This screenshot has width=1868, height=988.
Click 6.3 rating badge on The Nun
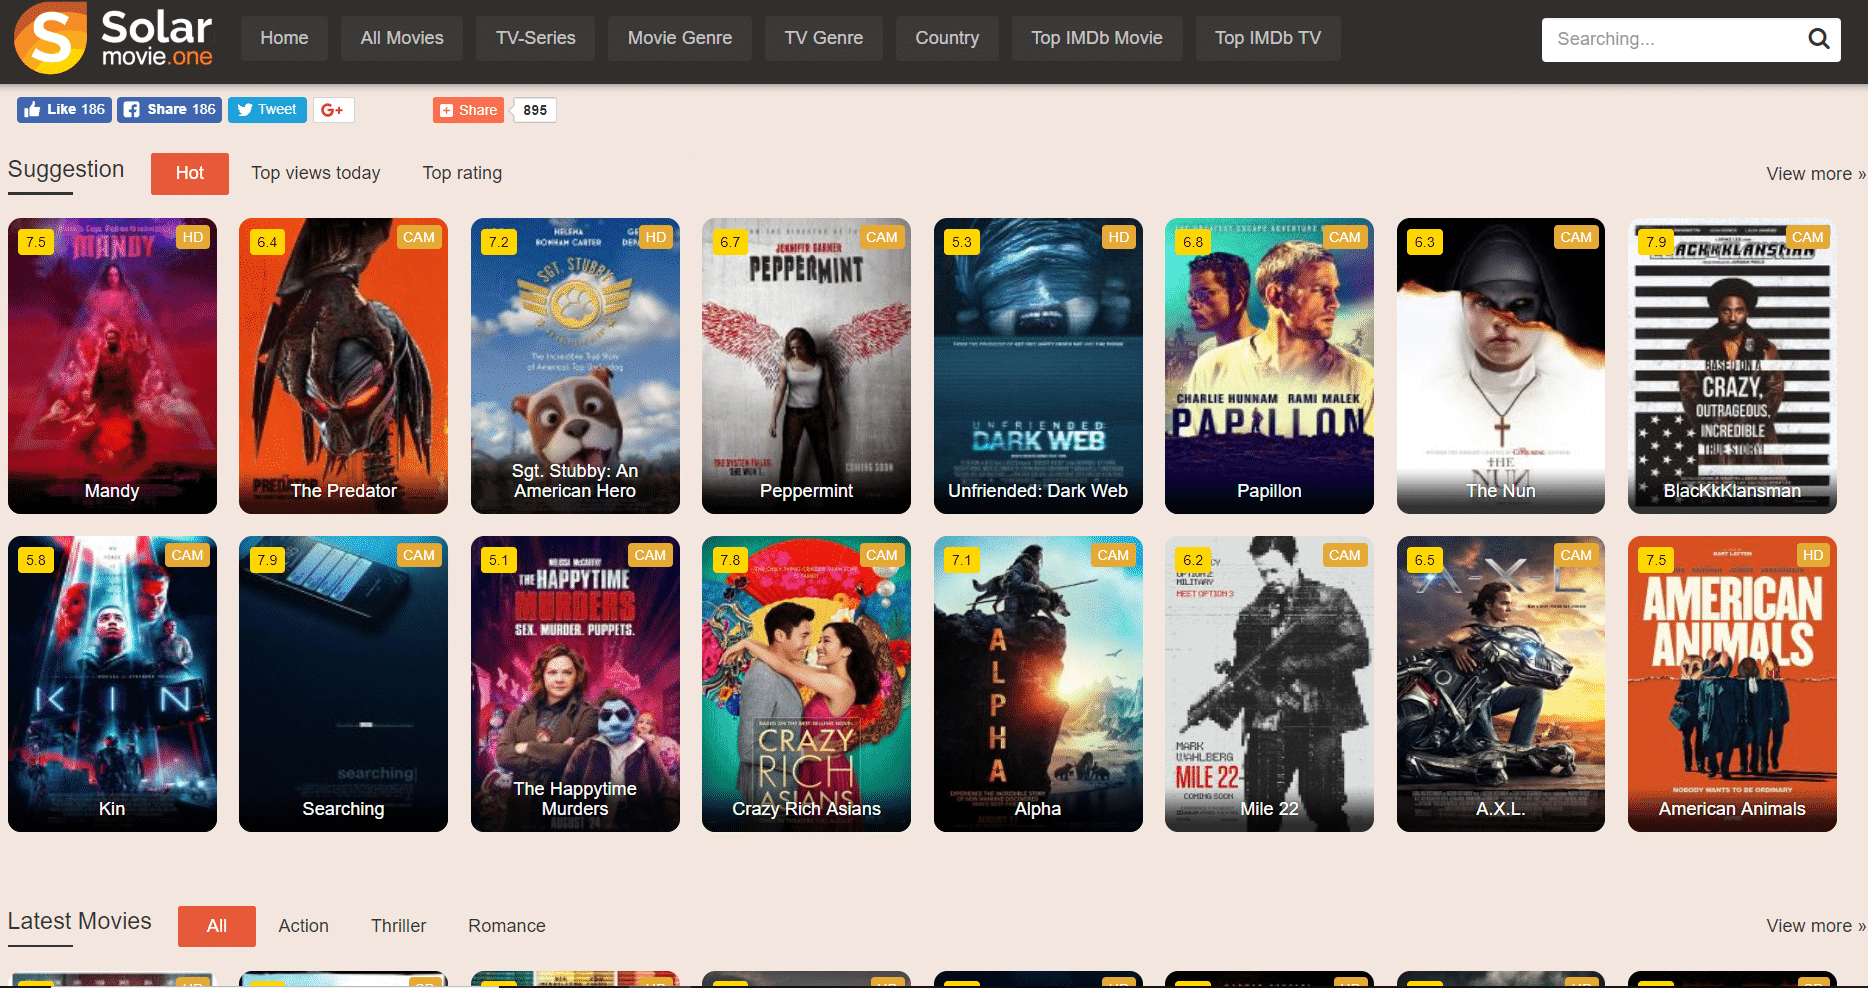[1425, 242]
